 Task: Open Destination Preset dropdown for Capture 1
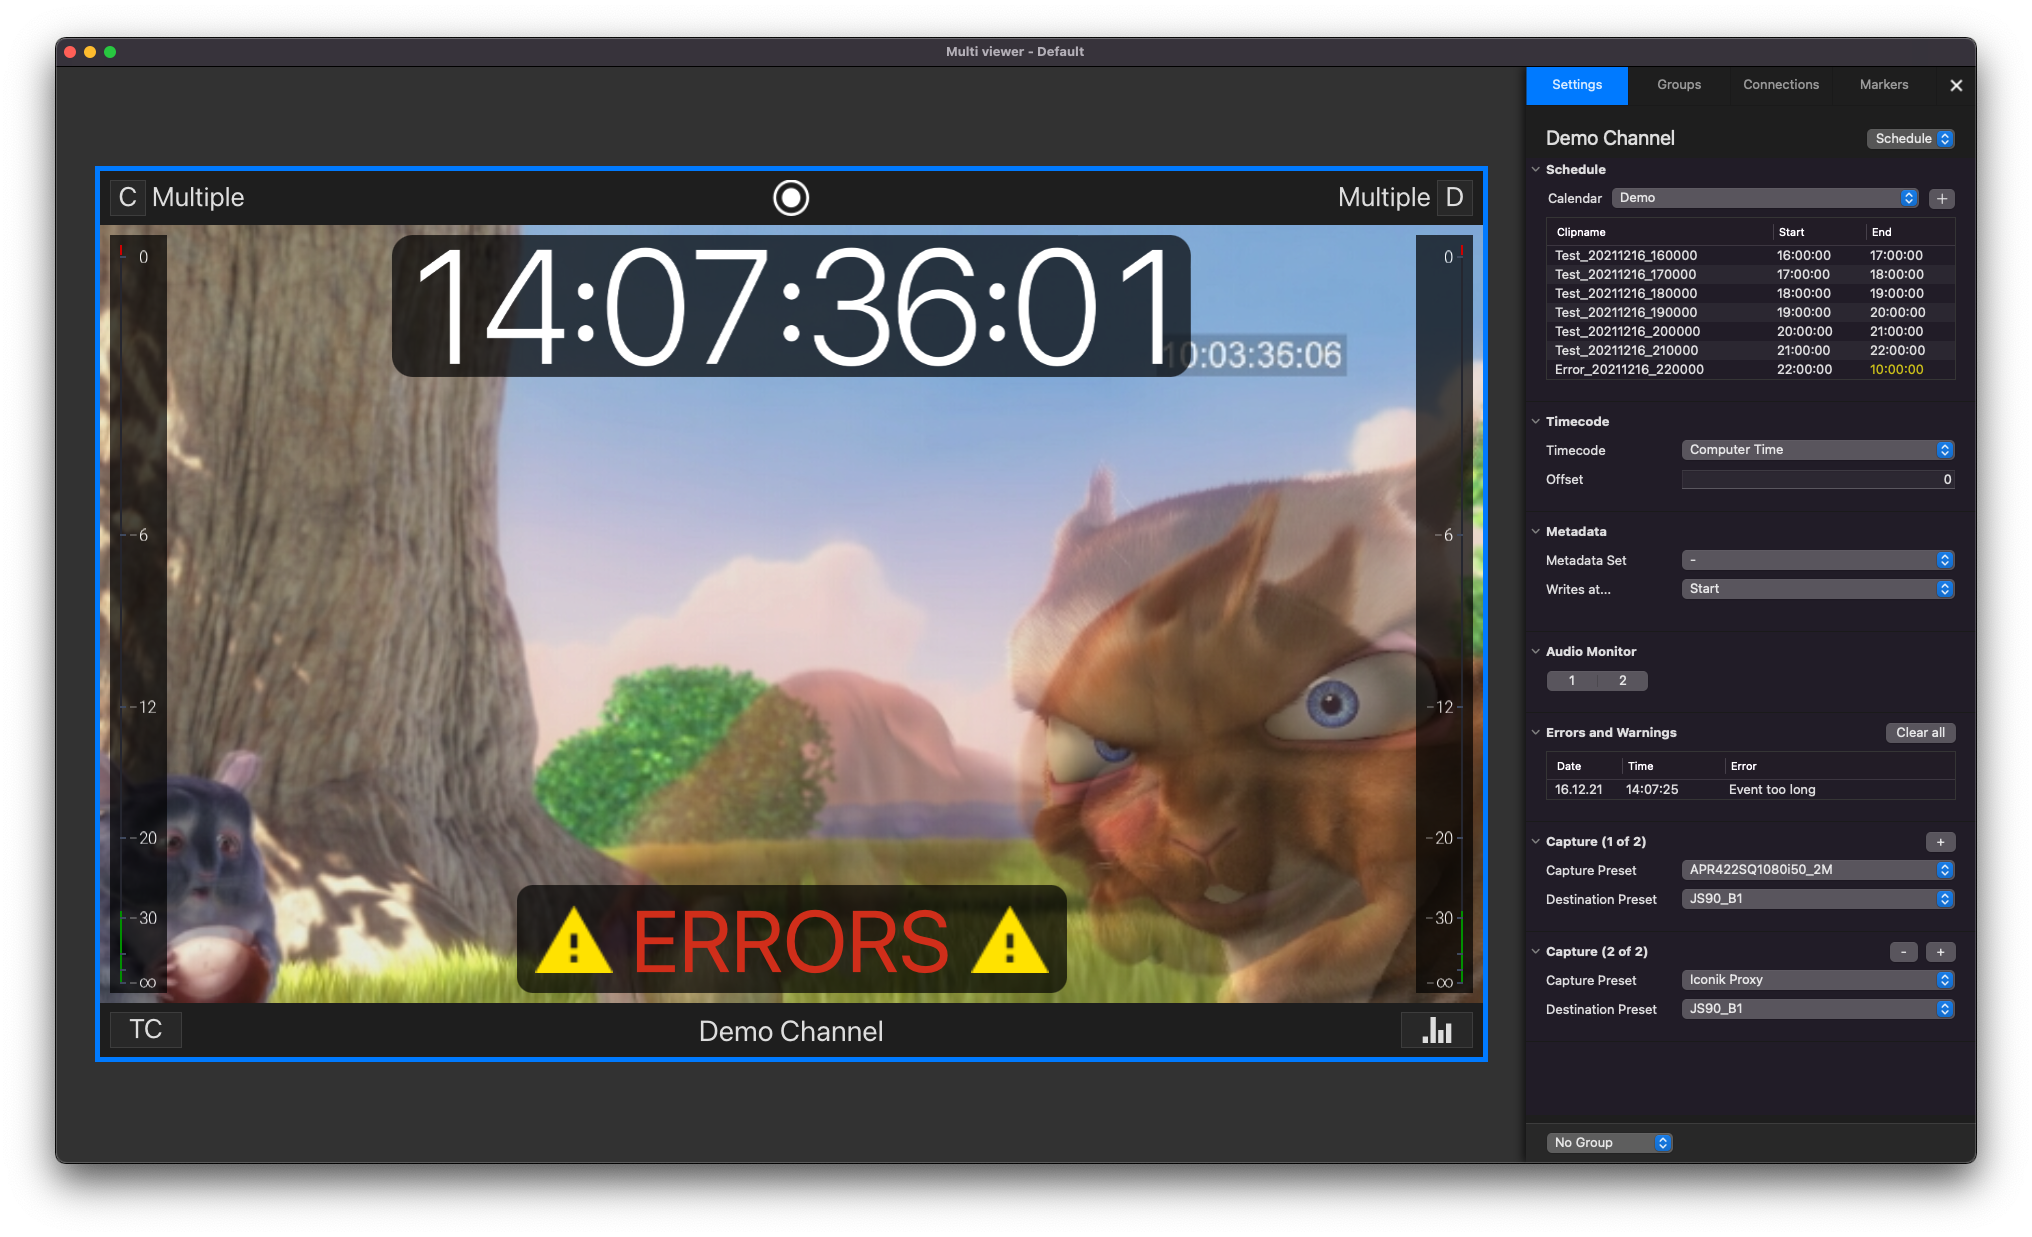1818,899
